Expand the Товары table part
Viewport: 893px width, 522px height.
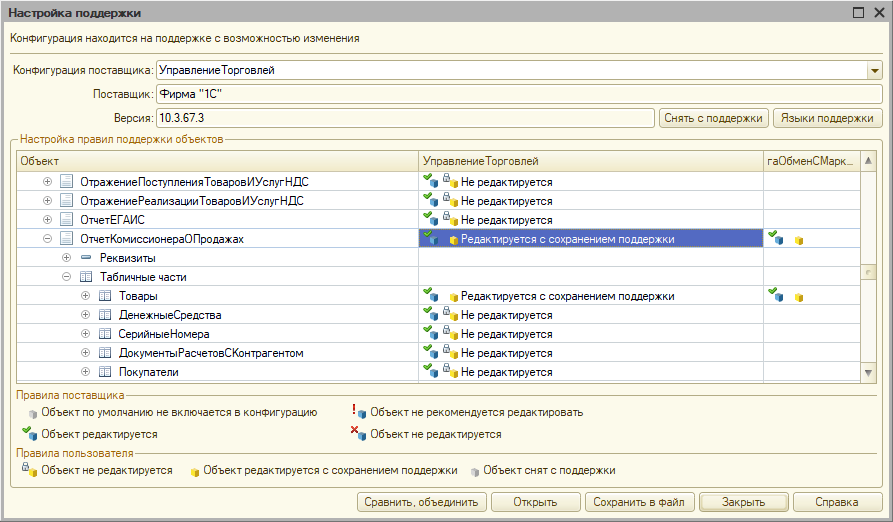[85, 295]
